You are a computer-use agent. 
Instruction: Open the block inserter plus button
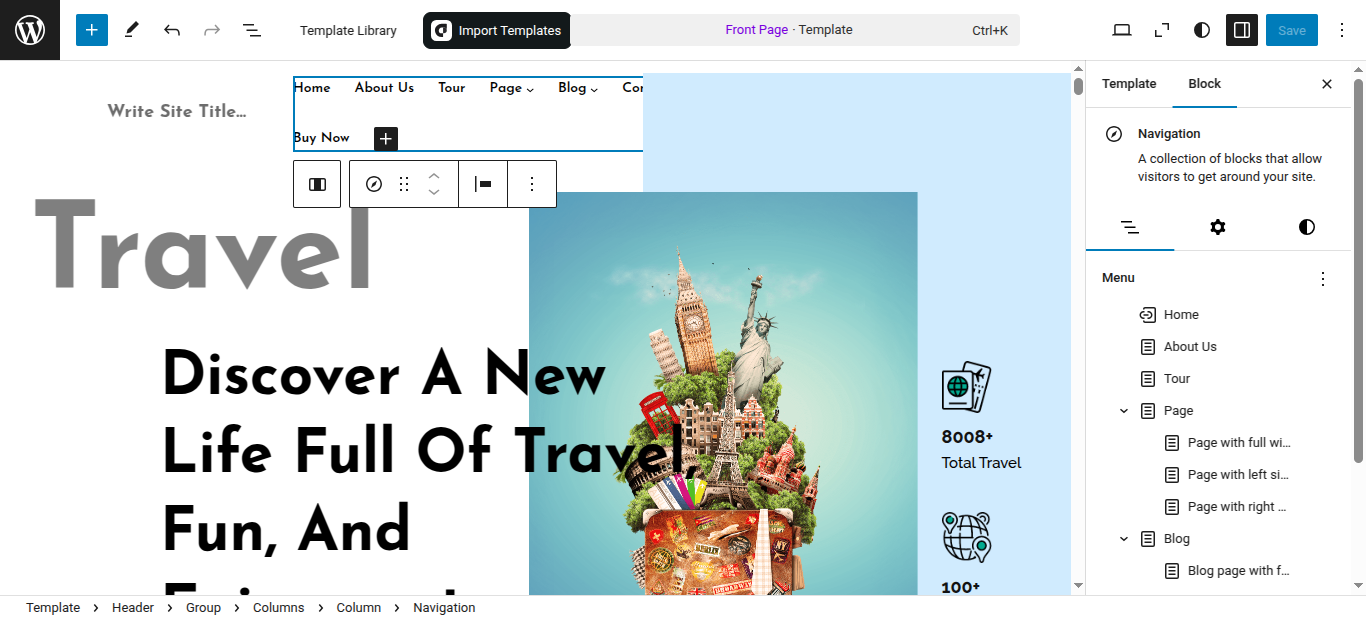click(x=91, y=30)
